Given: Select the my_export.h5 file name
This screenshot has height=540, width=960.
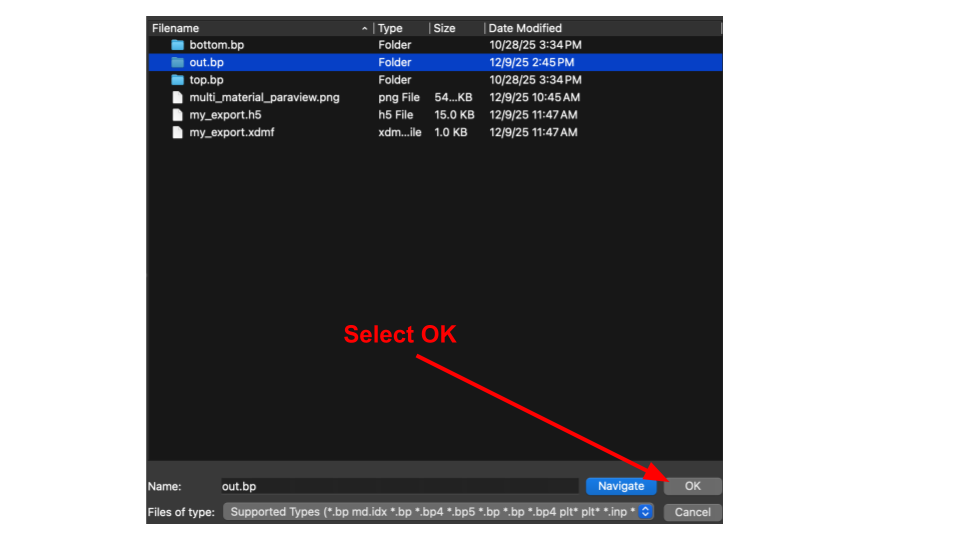Looking at the screenshot, I should (225, 114).
